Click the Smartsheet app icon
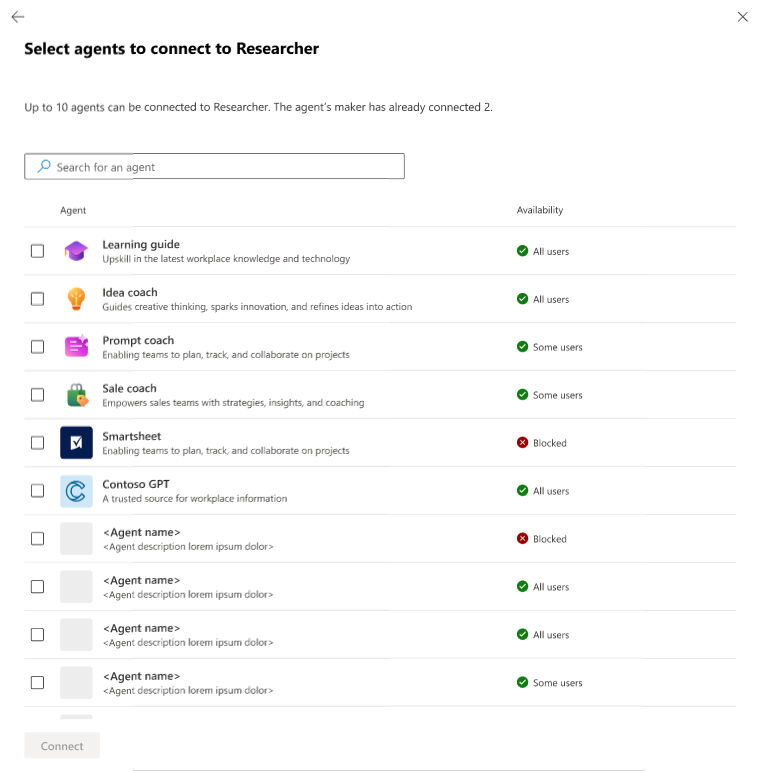Viewport: 759px width, 771px height. click(76, 443)
